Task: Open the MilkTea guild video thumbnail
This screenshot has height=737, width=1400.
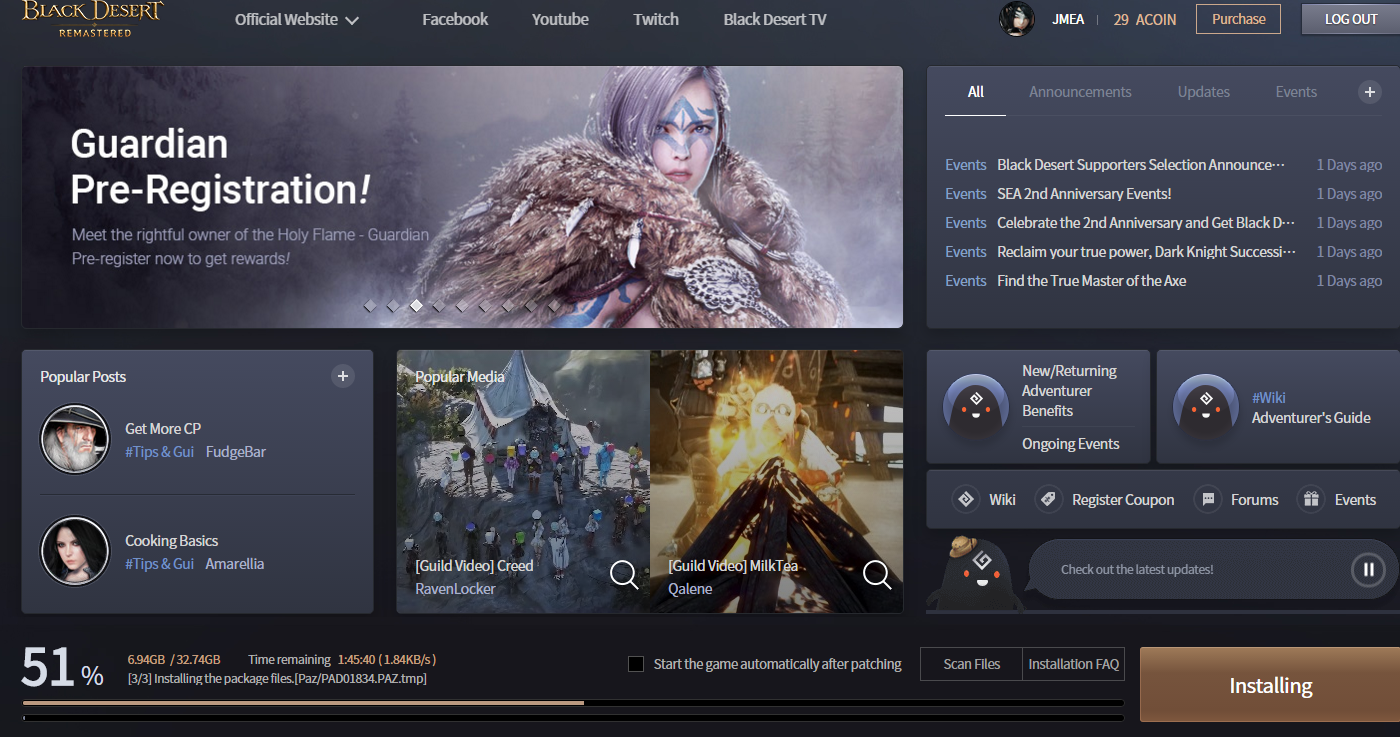Action: 776,481
